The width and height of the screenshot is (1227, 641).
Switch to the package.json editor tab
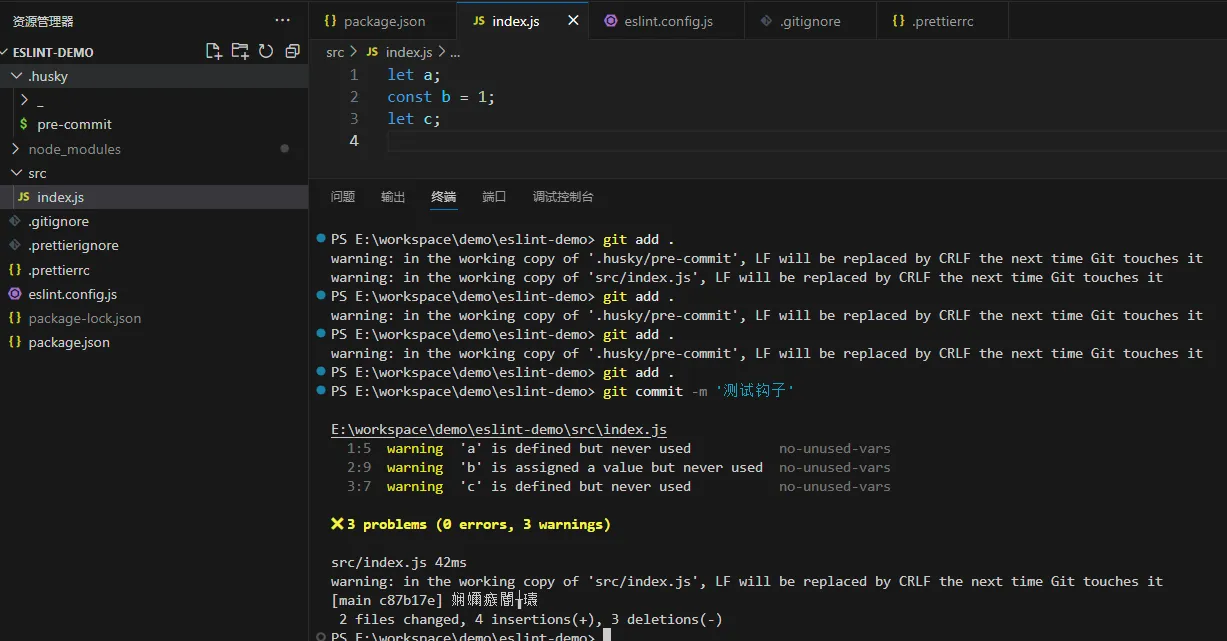[383, 21]
